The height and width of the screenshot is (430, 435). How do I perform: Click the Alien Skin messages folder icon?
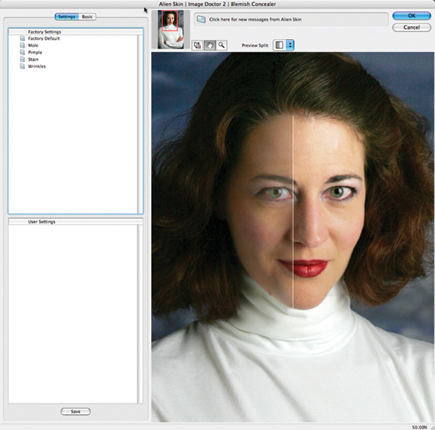[x=201, y=19]
